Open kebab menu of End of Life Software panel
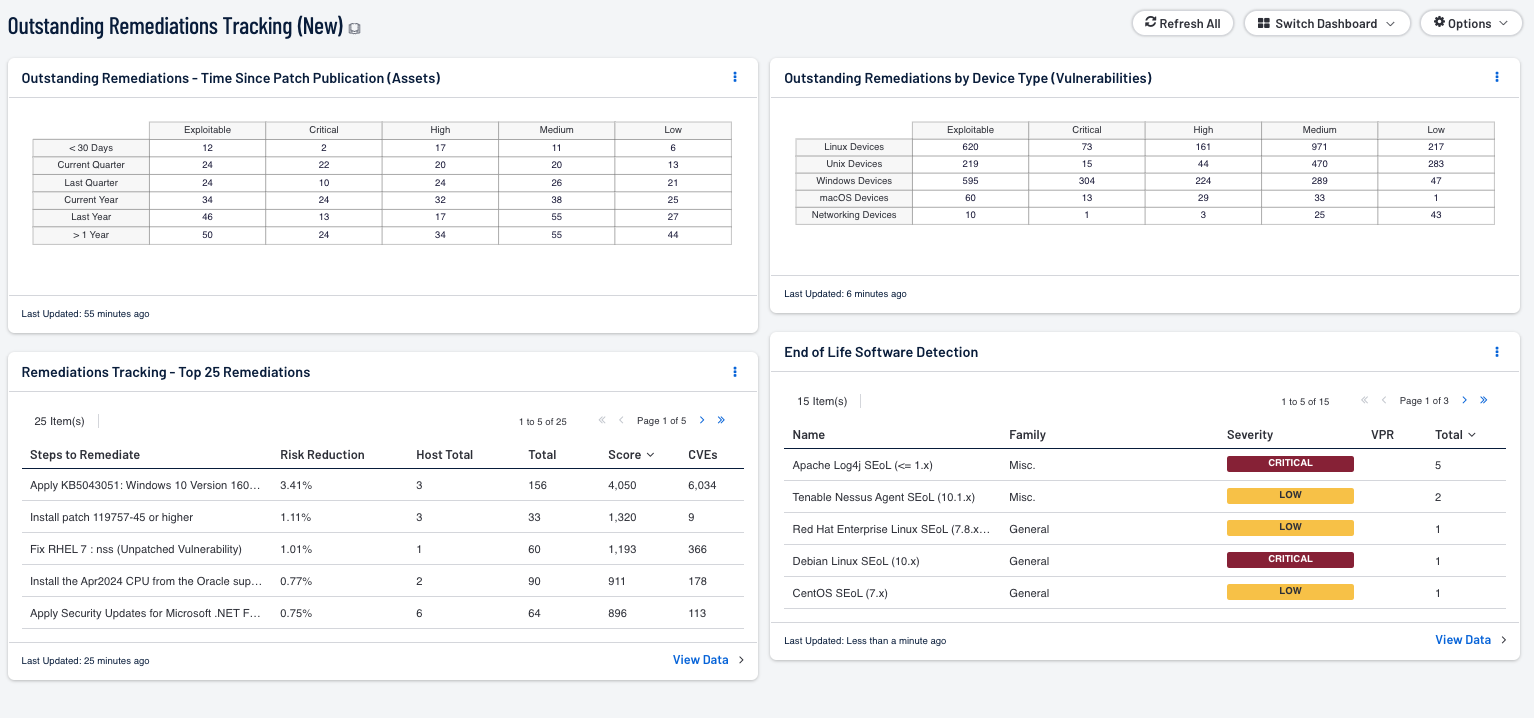1534x718 pixels. coord(1497,352)
